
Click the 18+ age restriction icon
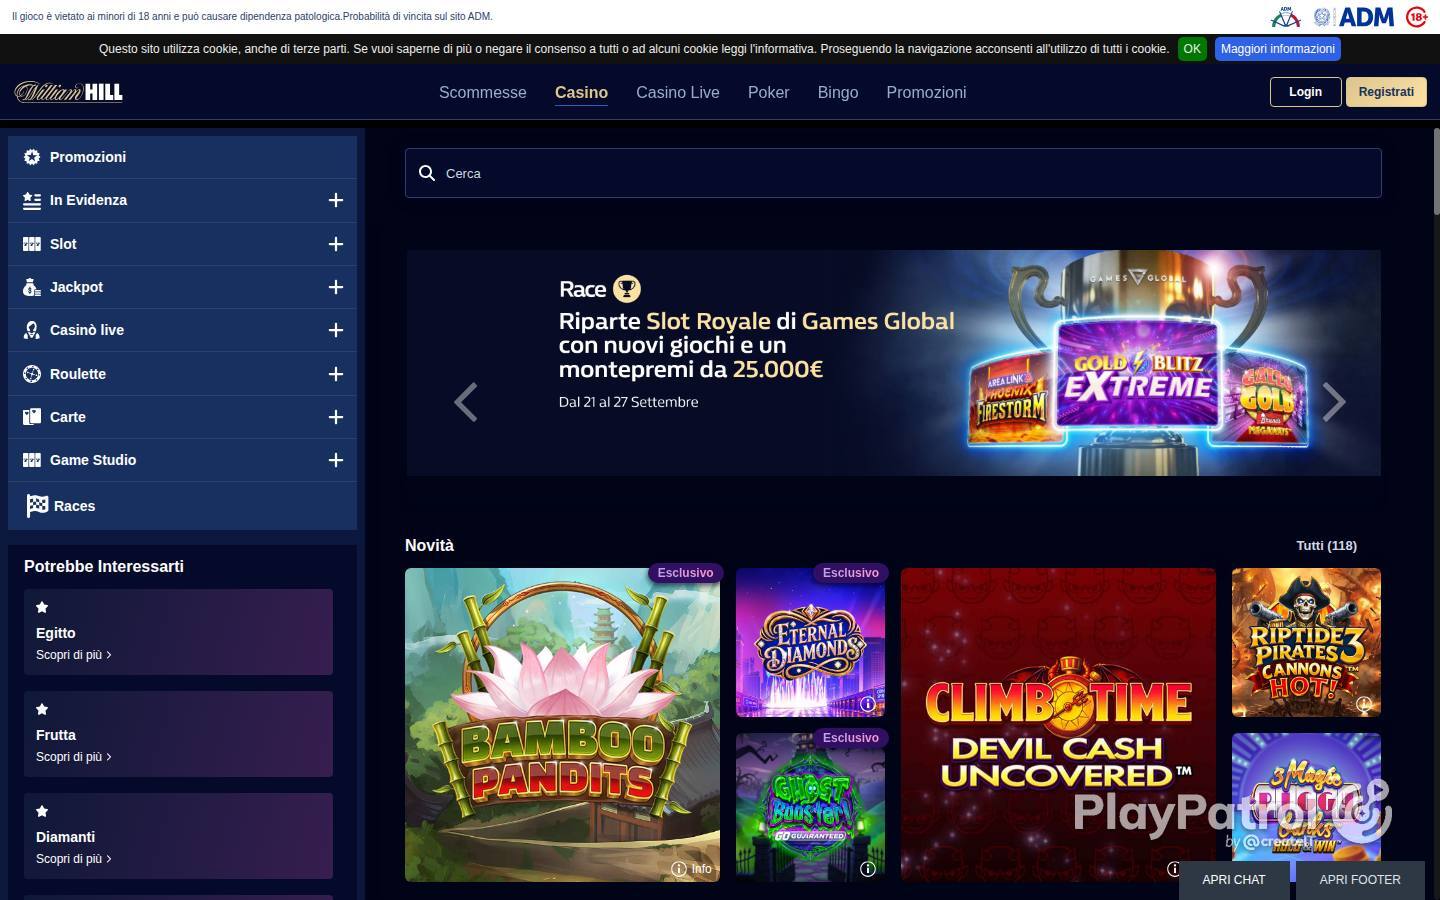(x=1416, y=17)
